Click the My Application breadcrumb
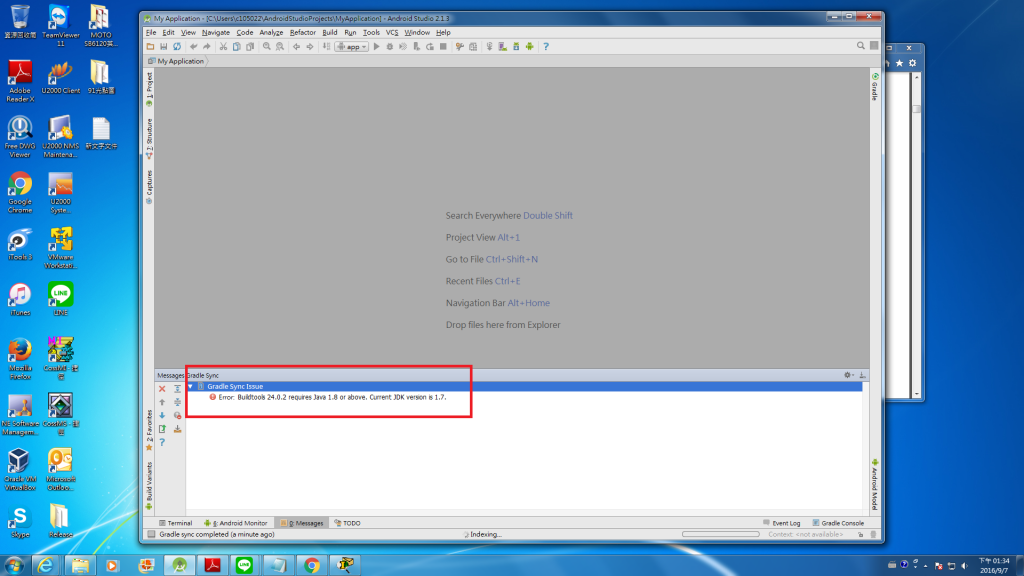The image size is (1024, 576). [176, 61]
